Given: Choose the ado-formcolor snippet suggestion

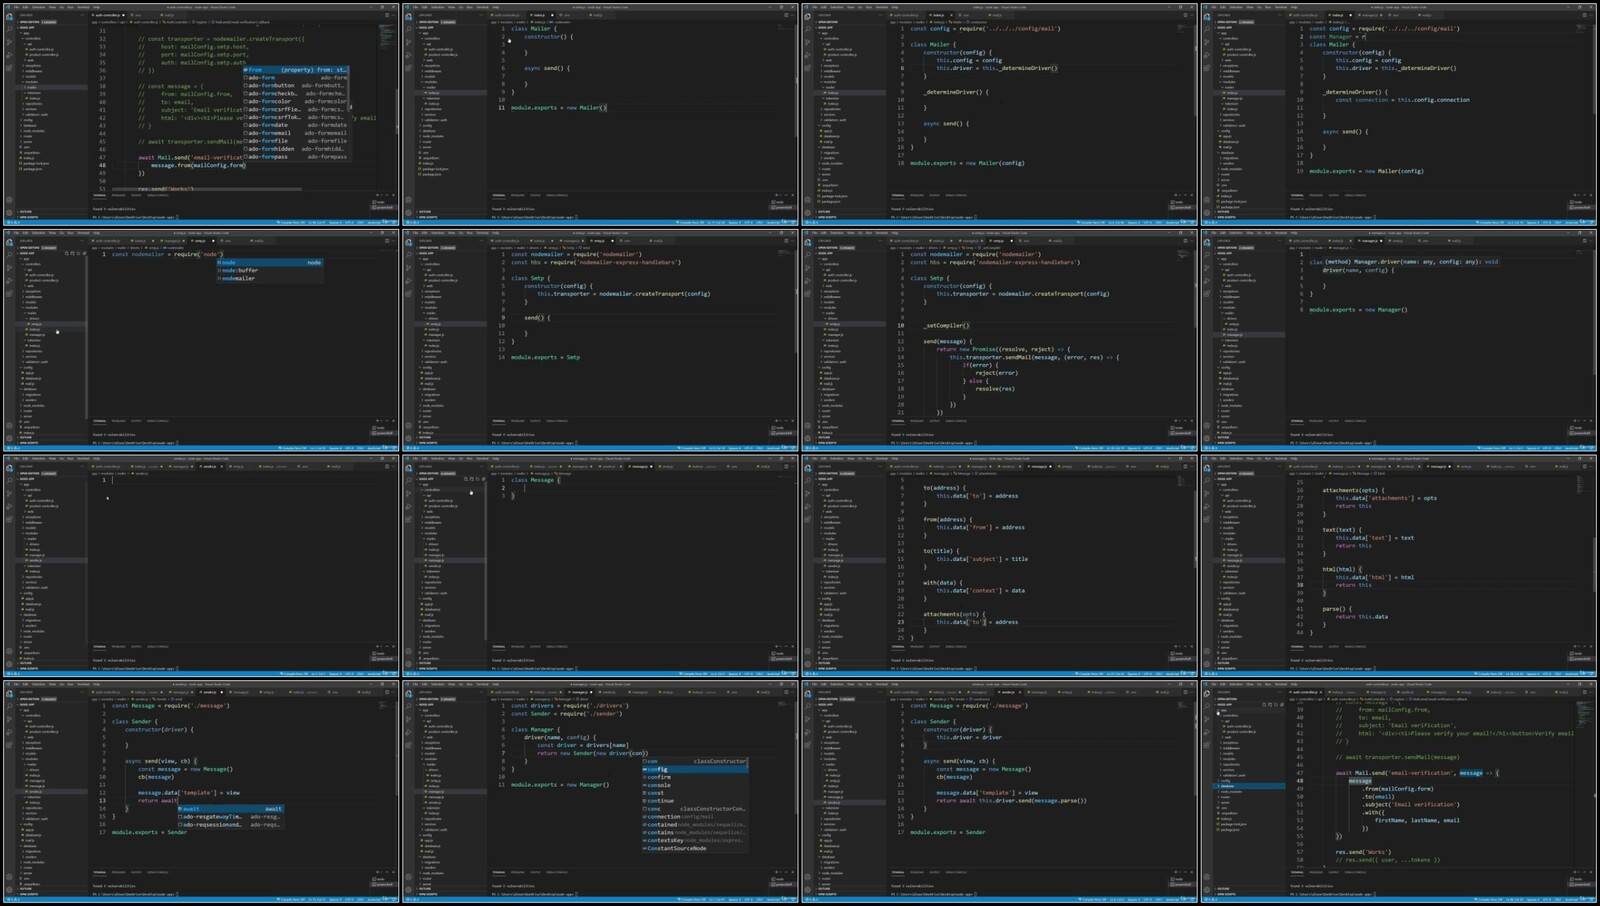Looking at the screenshot, I should click(x=296, y=101).
